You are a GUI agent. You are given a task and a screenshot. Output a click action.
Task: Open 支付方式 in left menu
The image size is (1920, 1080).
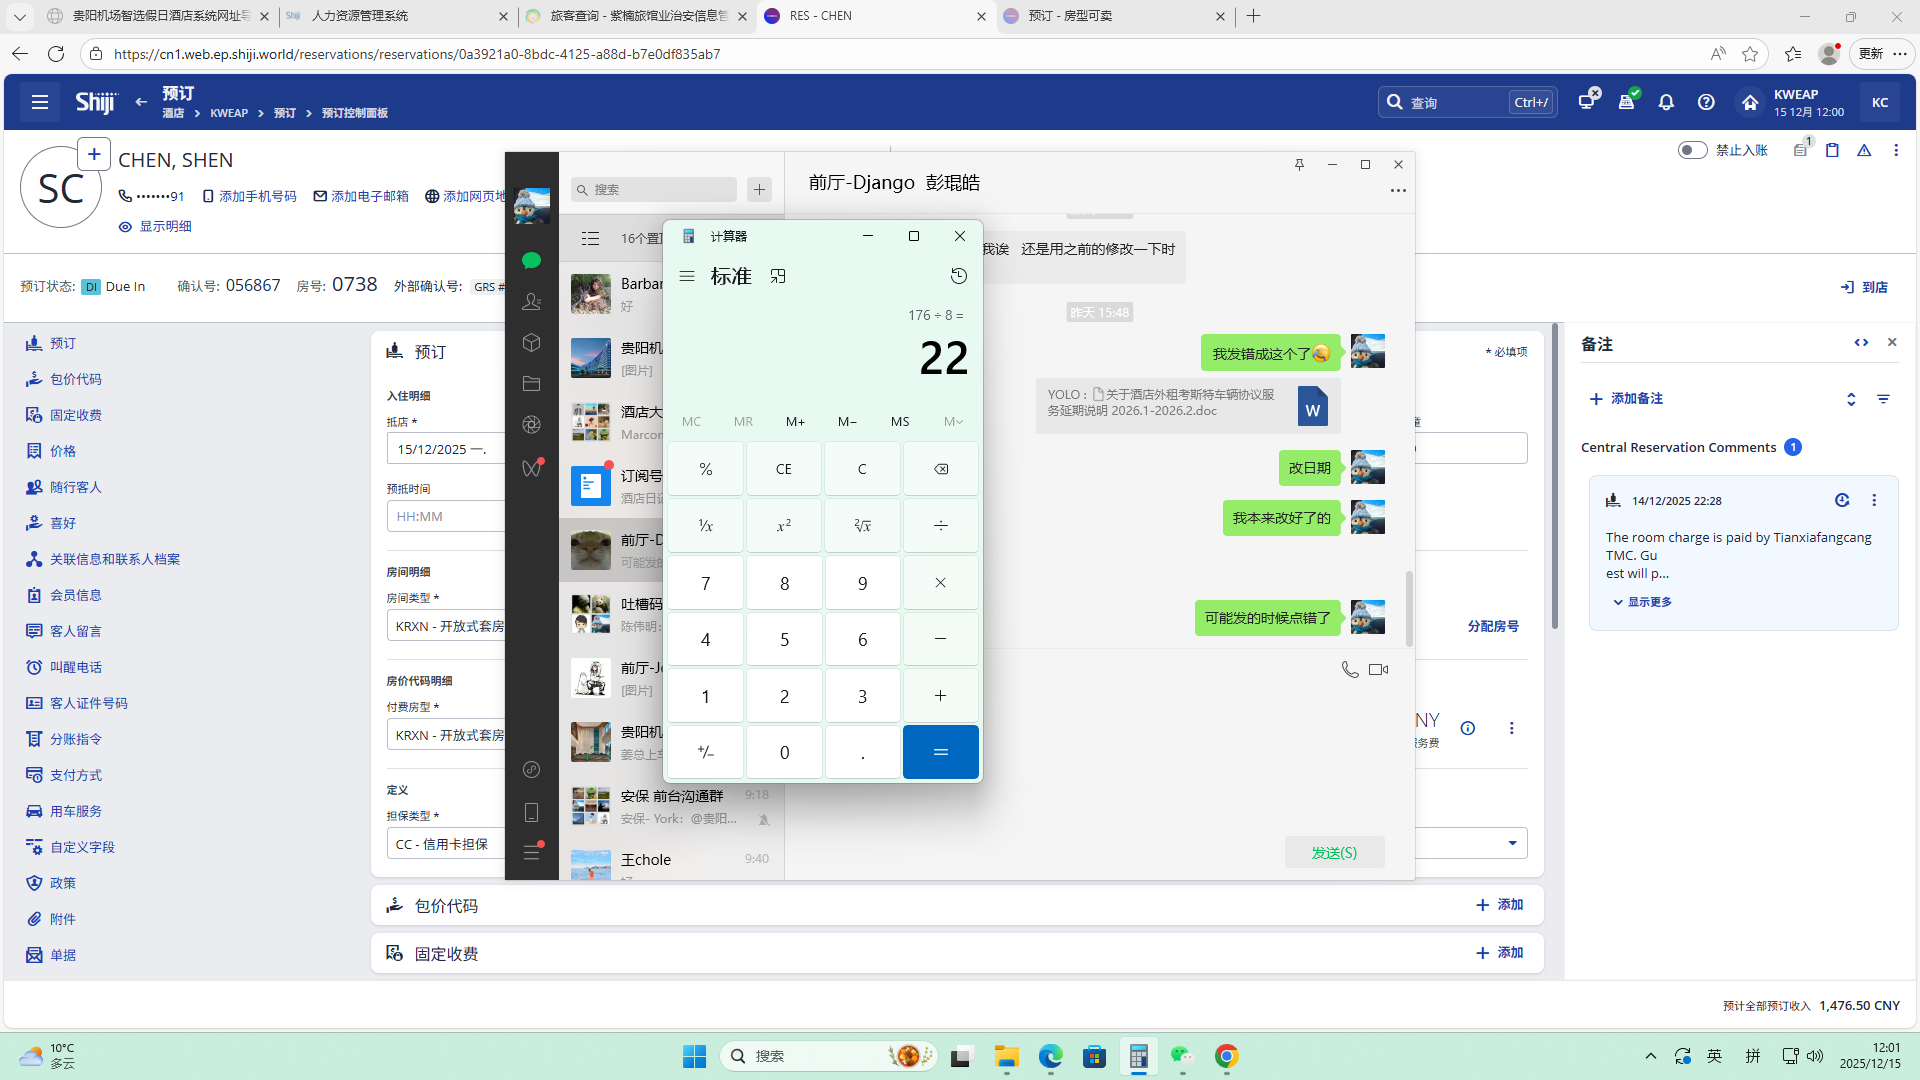pyautogui.click(x=76, y=775)
